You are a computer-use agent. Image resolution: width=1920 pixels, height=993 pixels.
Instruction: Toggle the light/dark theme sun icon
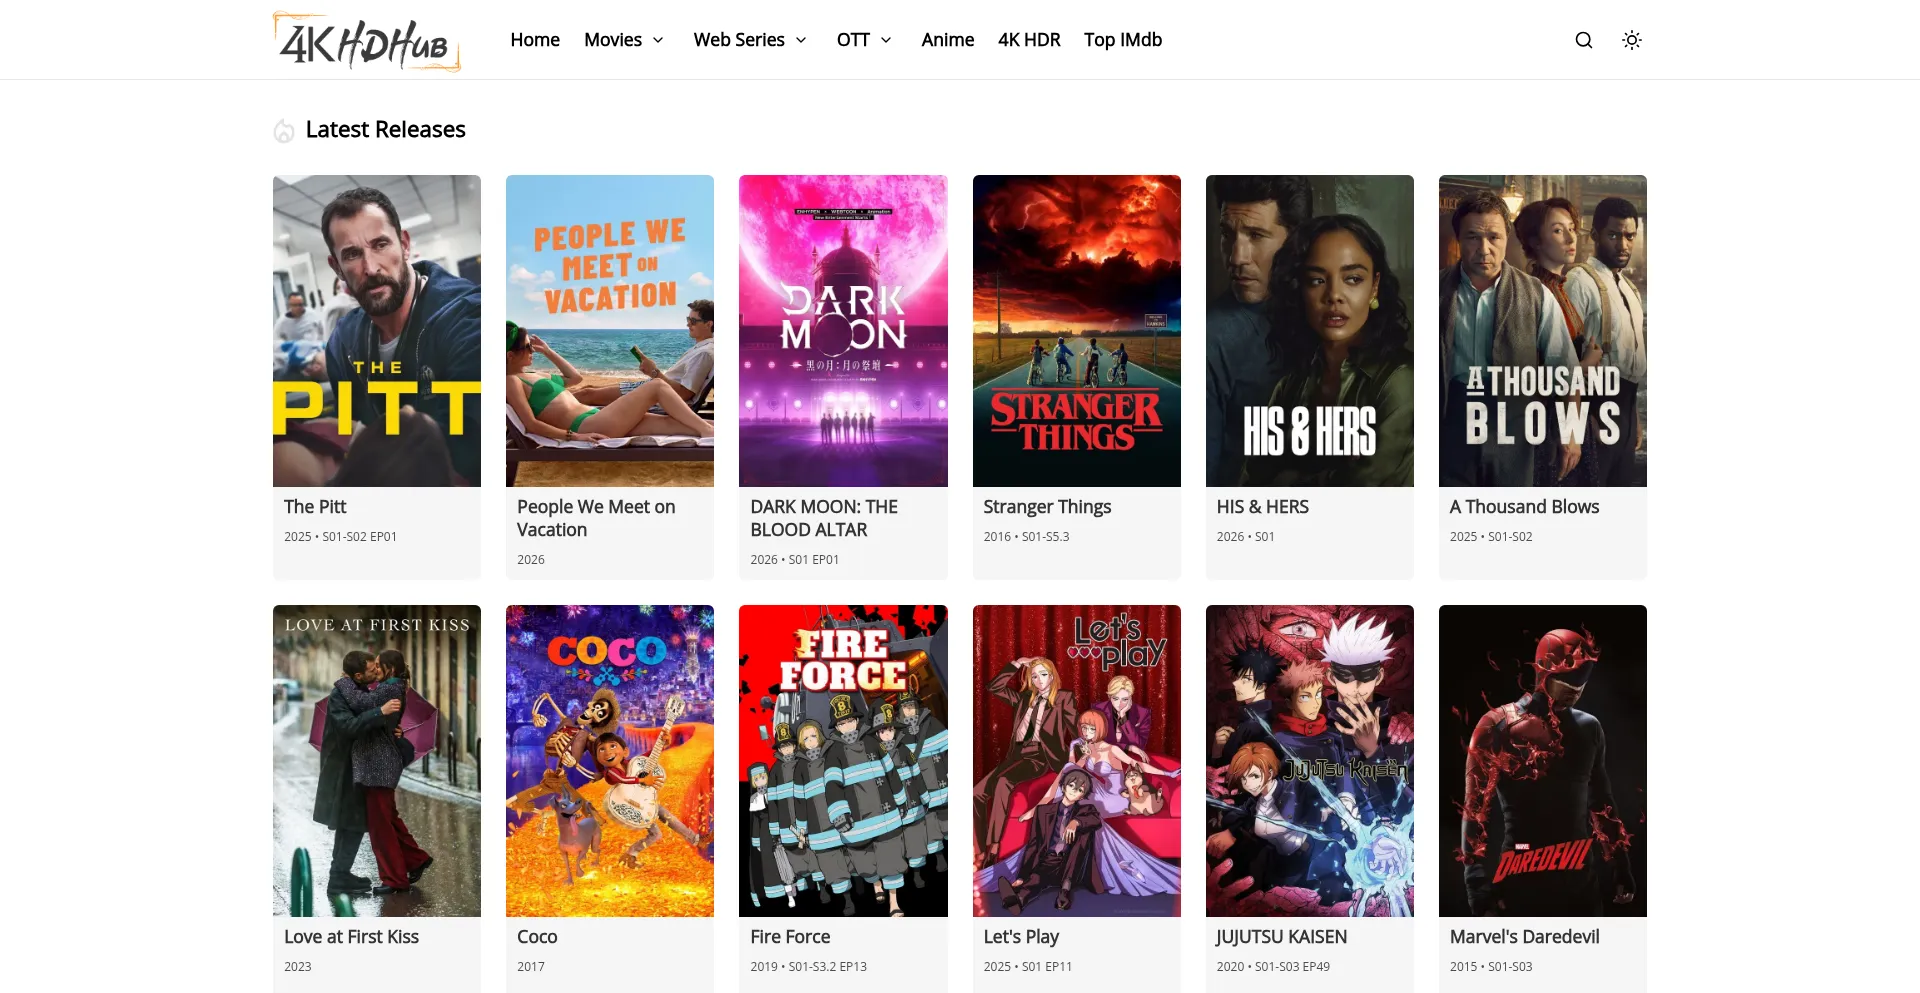1631,40
